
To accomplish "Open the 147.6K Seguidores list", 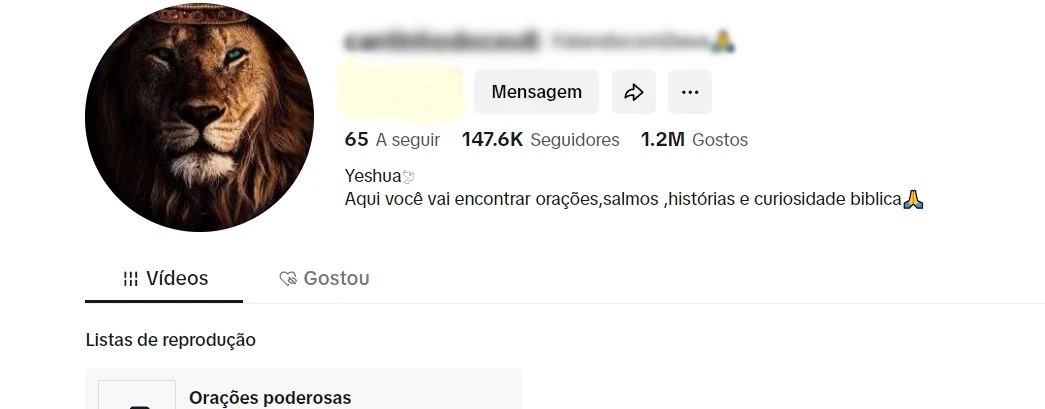I will coord(540,140).
